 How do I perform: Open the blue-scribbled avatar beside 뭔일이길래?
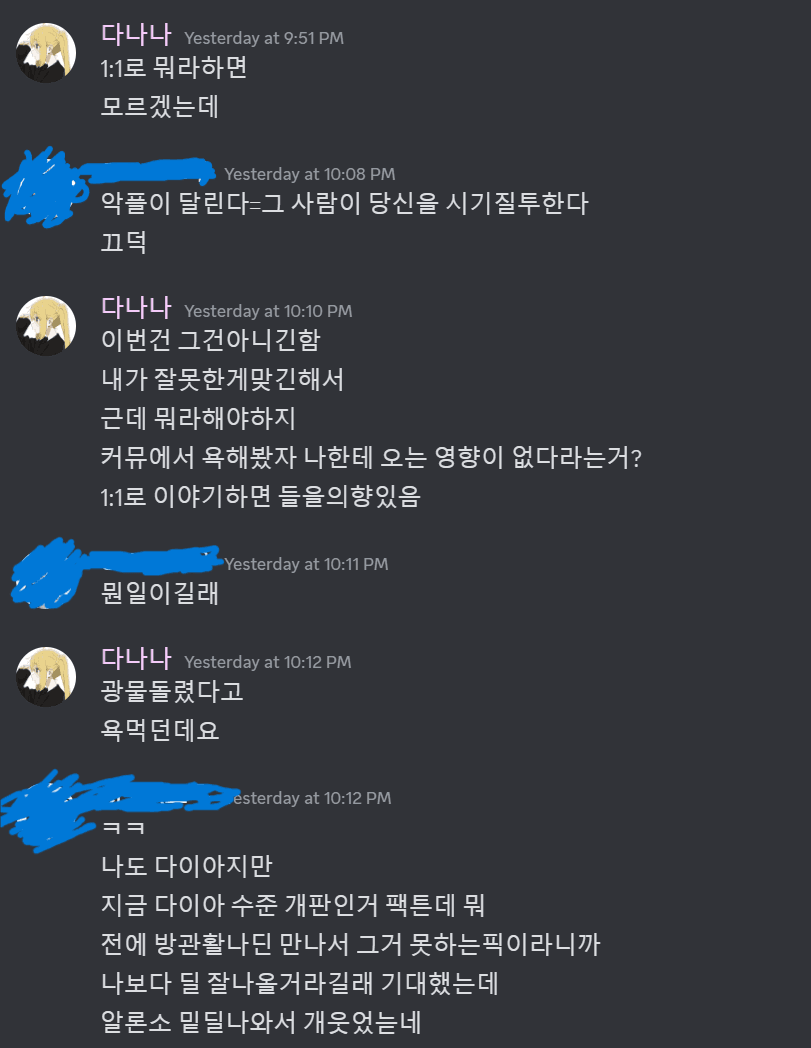pos(46,573)
